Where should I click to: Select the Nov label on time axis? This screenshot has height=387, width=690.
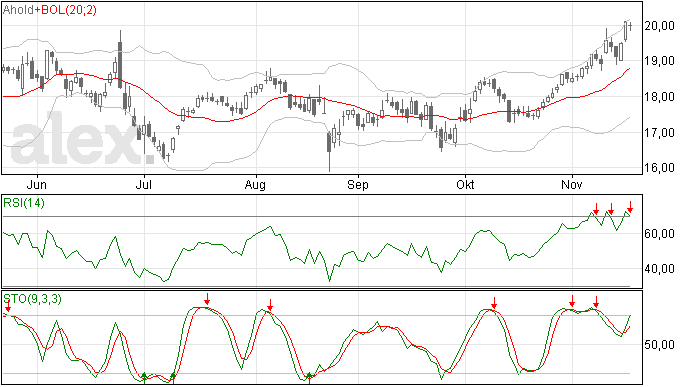point(572,184)
